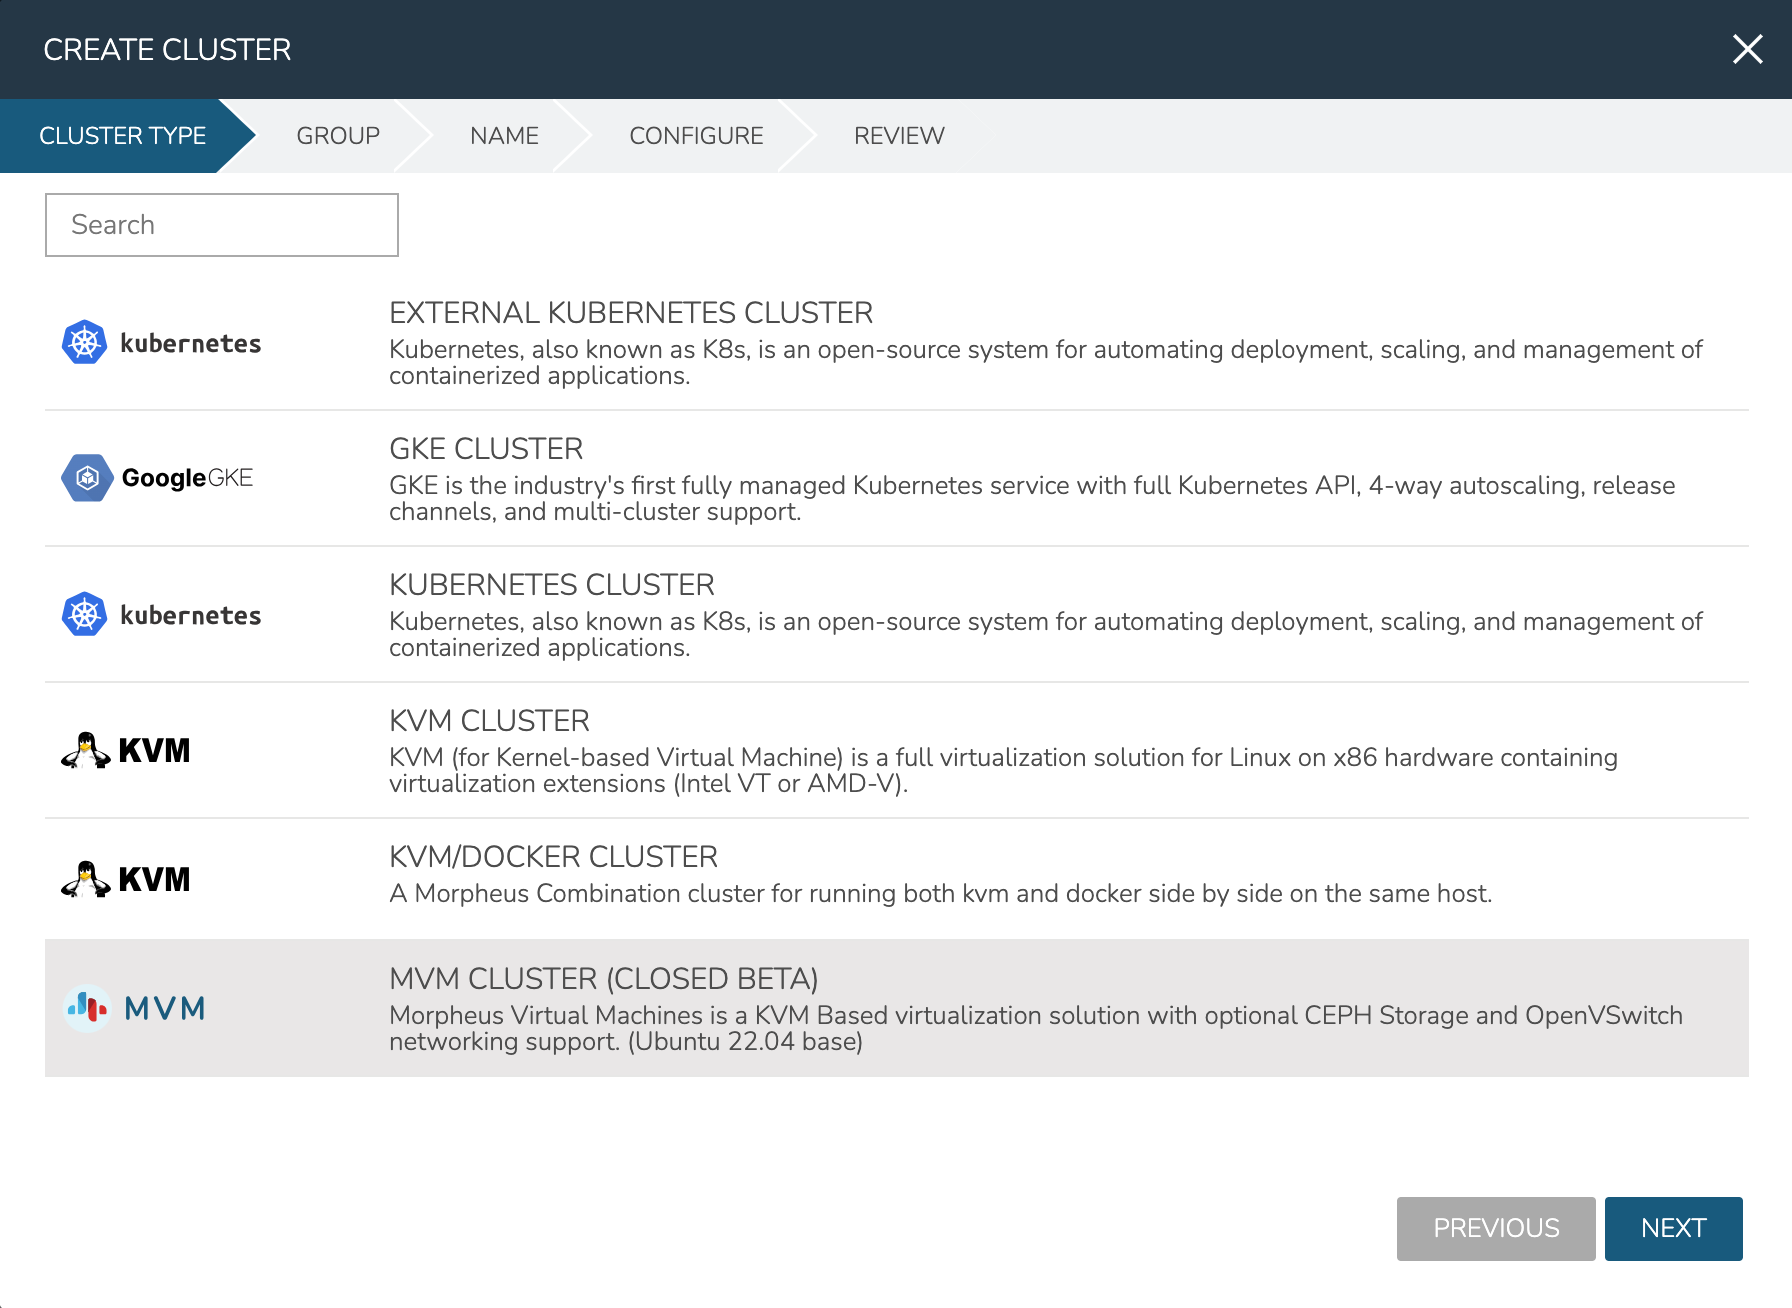The height and width of the screenshot is (1308, 1792).
Task: Select the Review wizard step
Action: 898,136
